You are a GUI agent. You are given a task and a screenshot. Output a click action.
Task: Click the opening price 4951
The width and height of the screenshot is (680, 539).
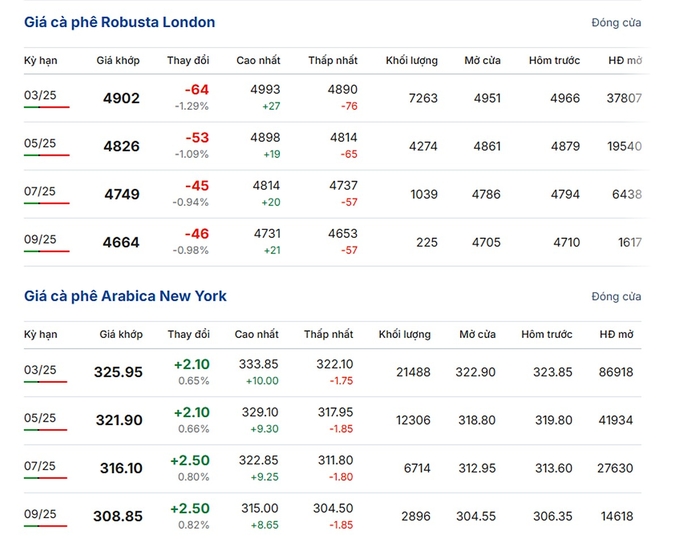coord(487,98)
